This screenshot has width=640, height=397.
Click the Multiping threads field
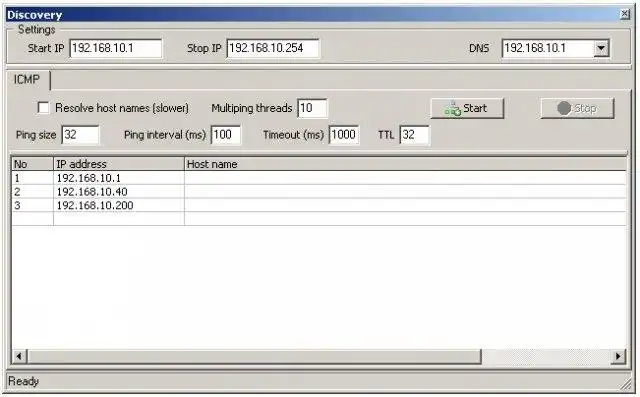click(312, 108)
